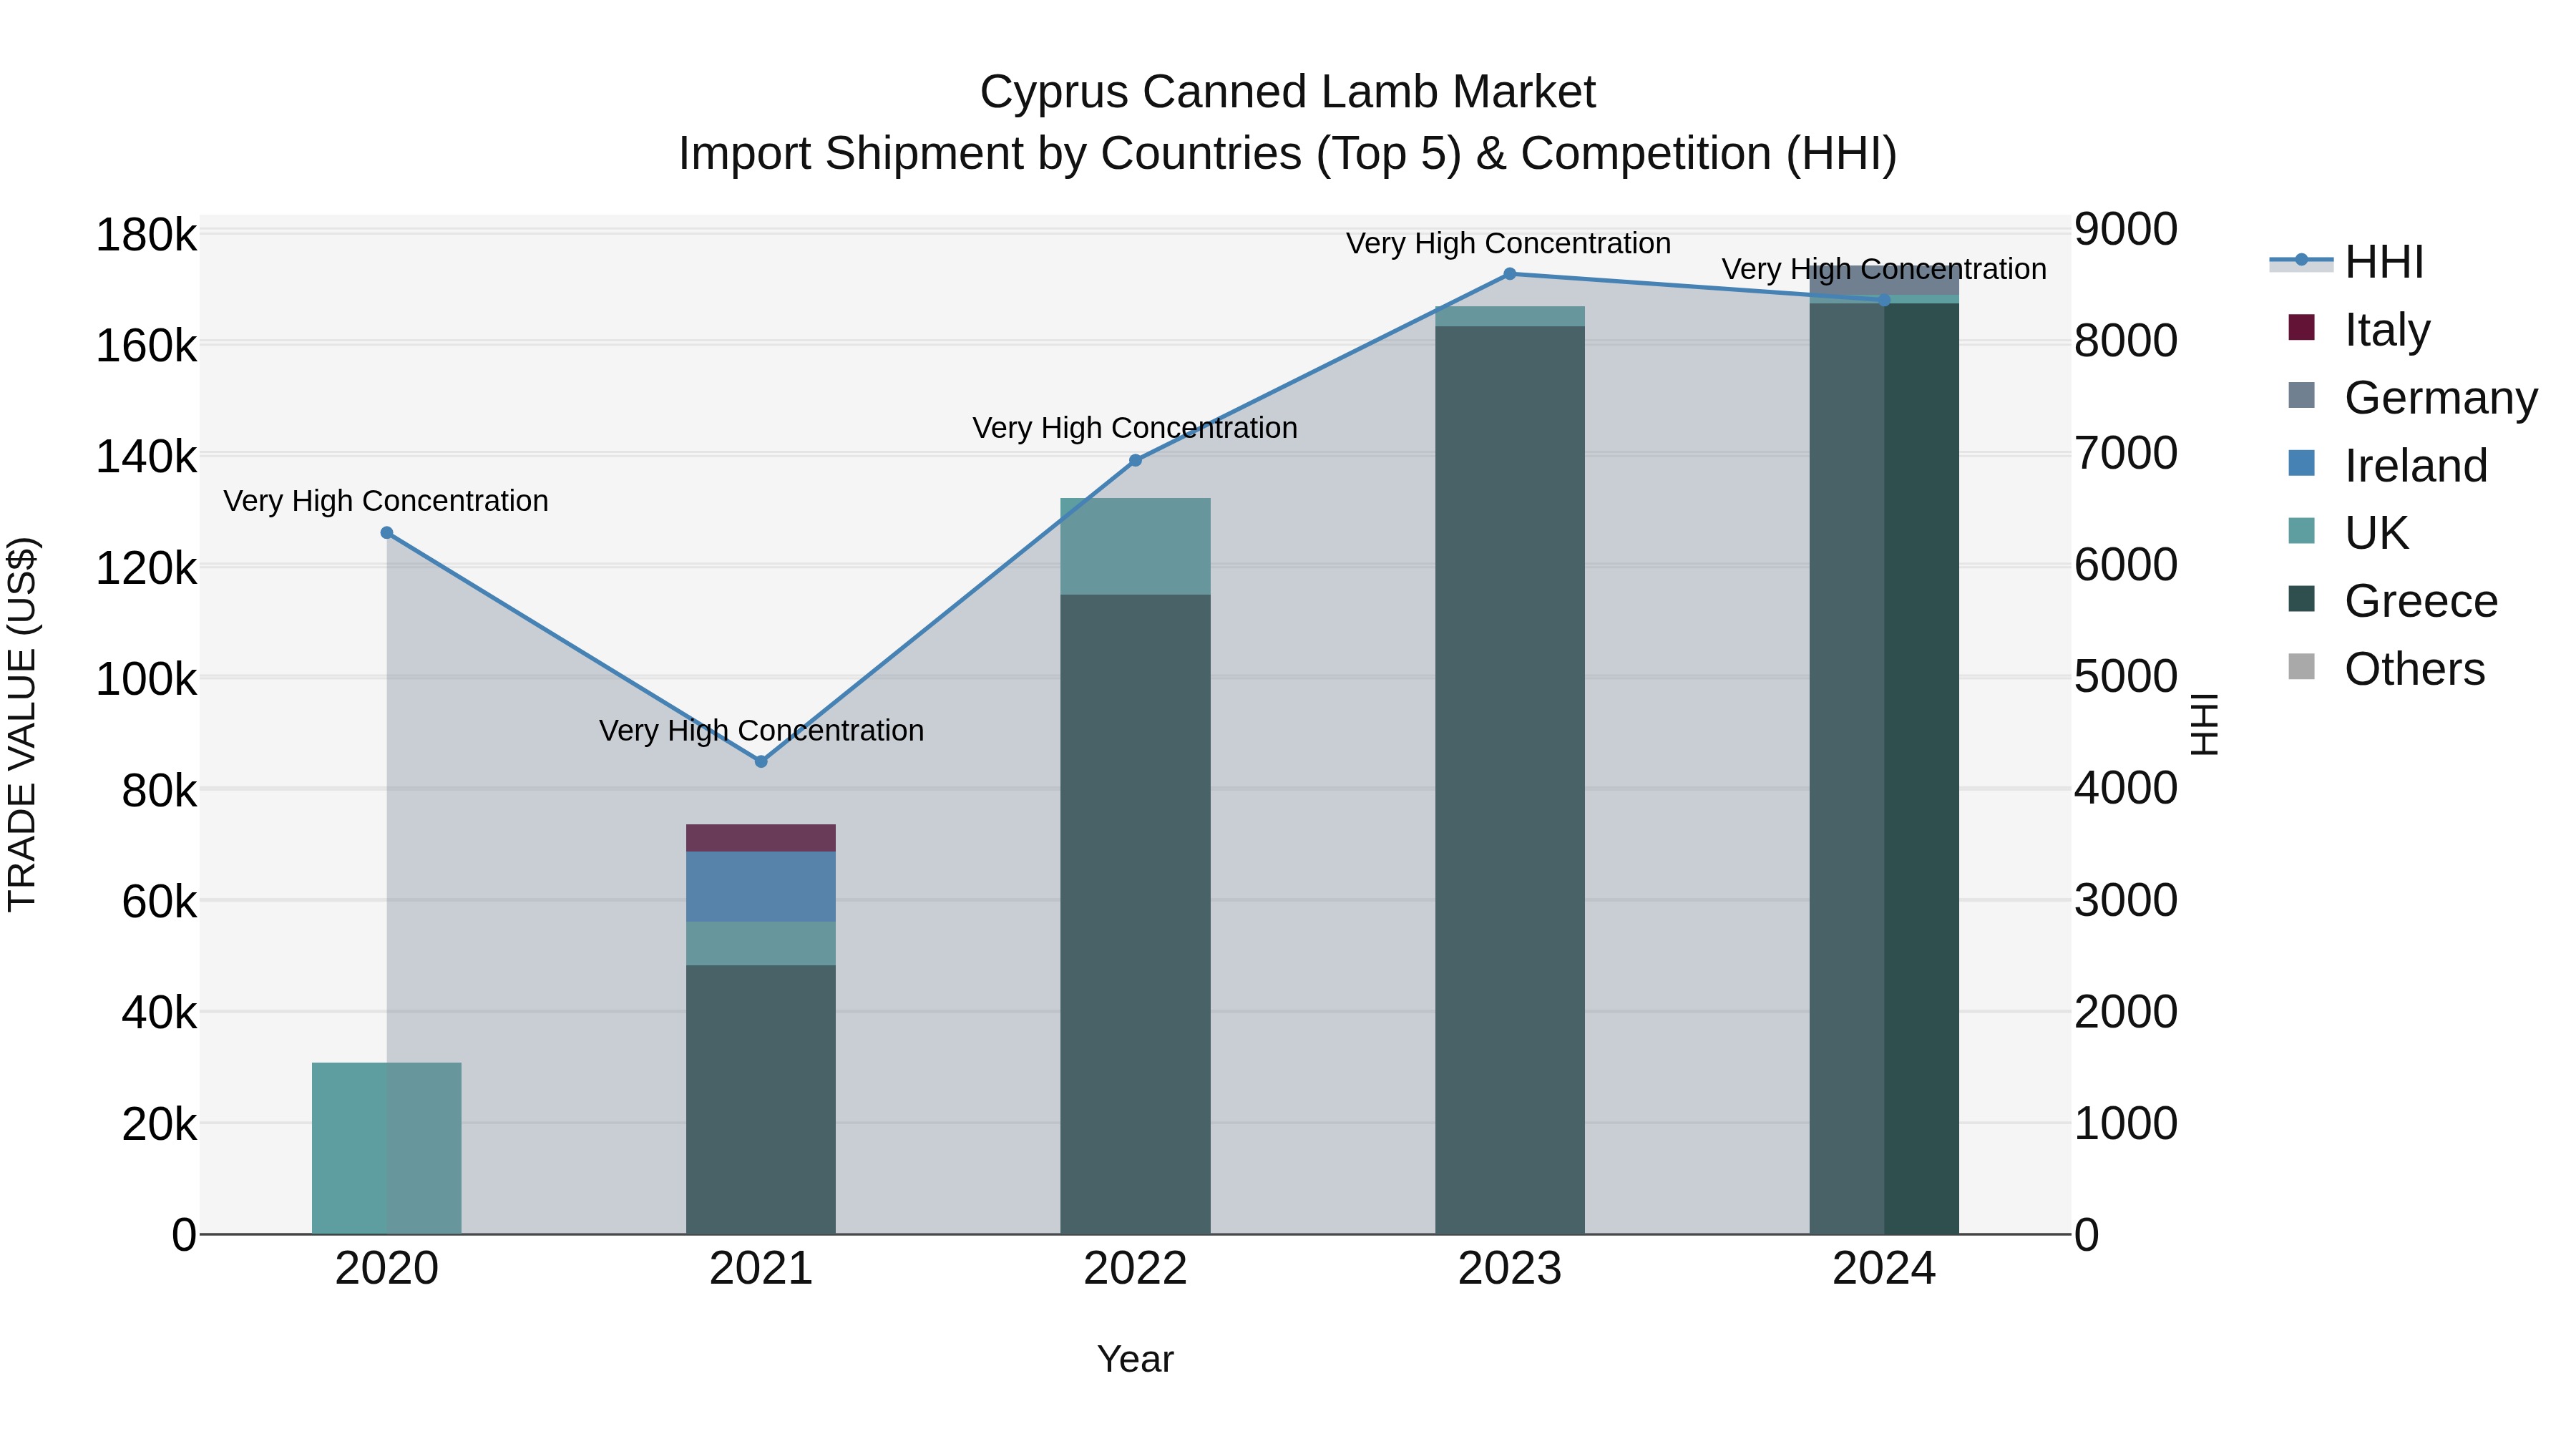Click the Italy segment of 2021 bar
The image size is (2576, 1449).
pos(761,838)
